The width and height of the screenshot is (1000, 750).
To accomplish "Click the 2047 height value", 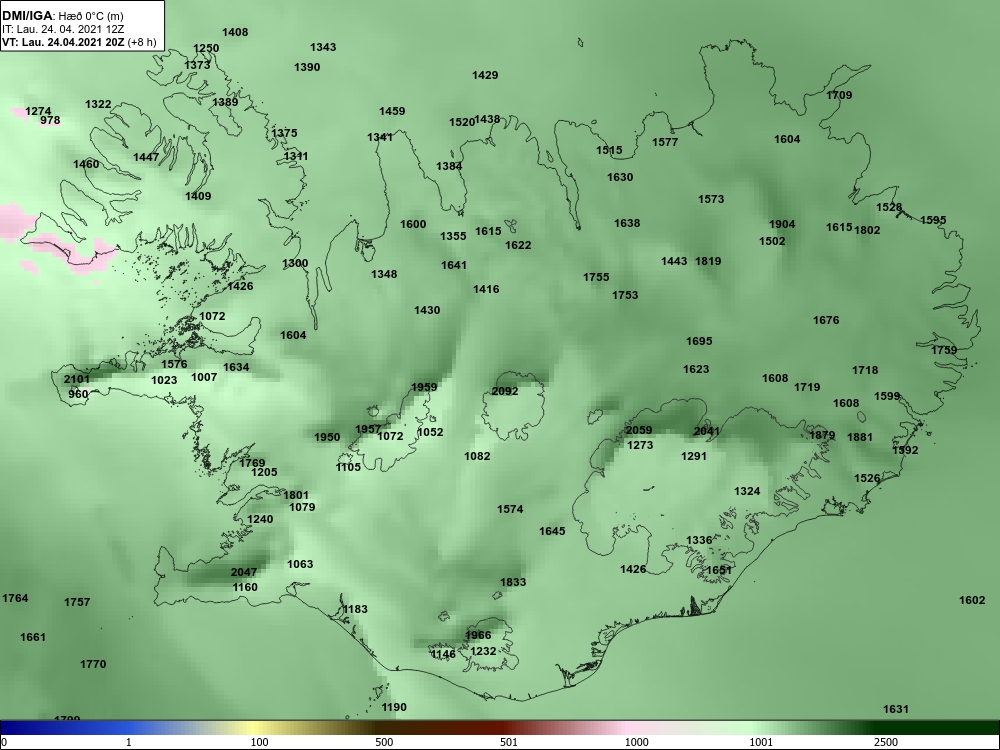I will click(244, 572).
